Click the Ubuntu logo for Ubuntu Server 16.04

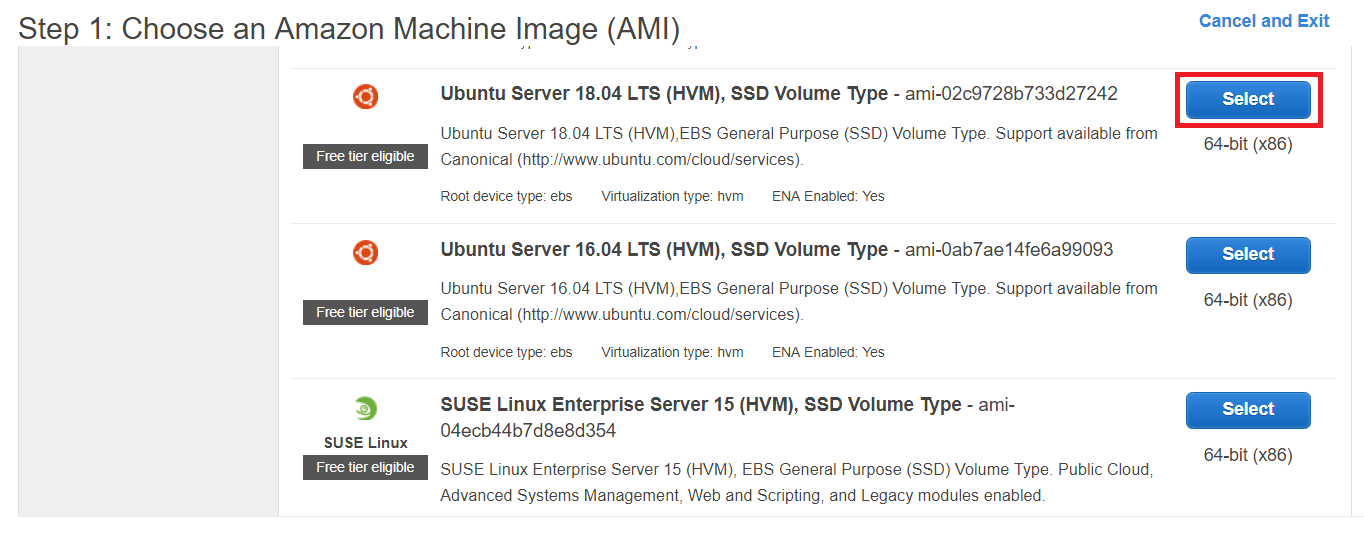pos(366,253)
